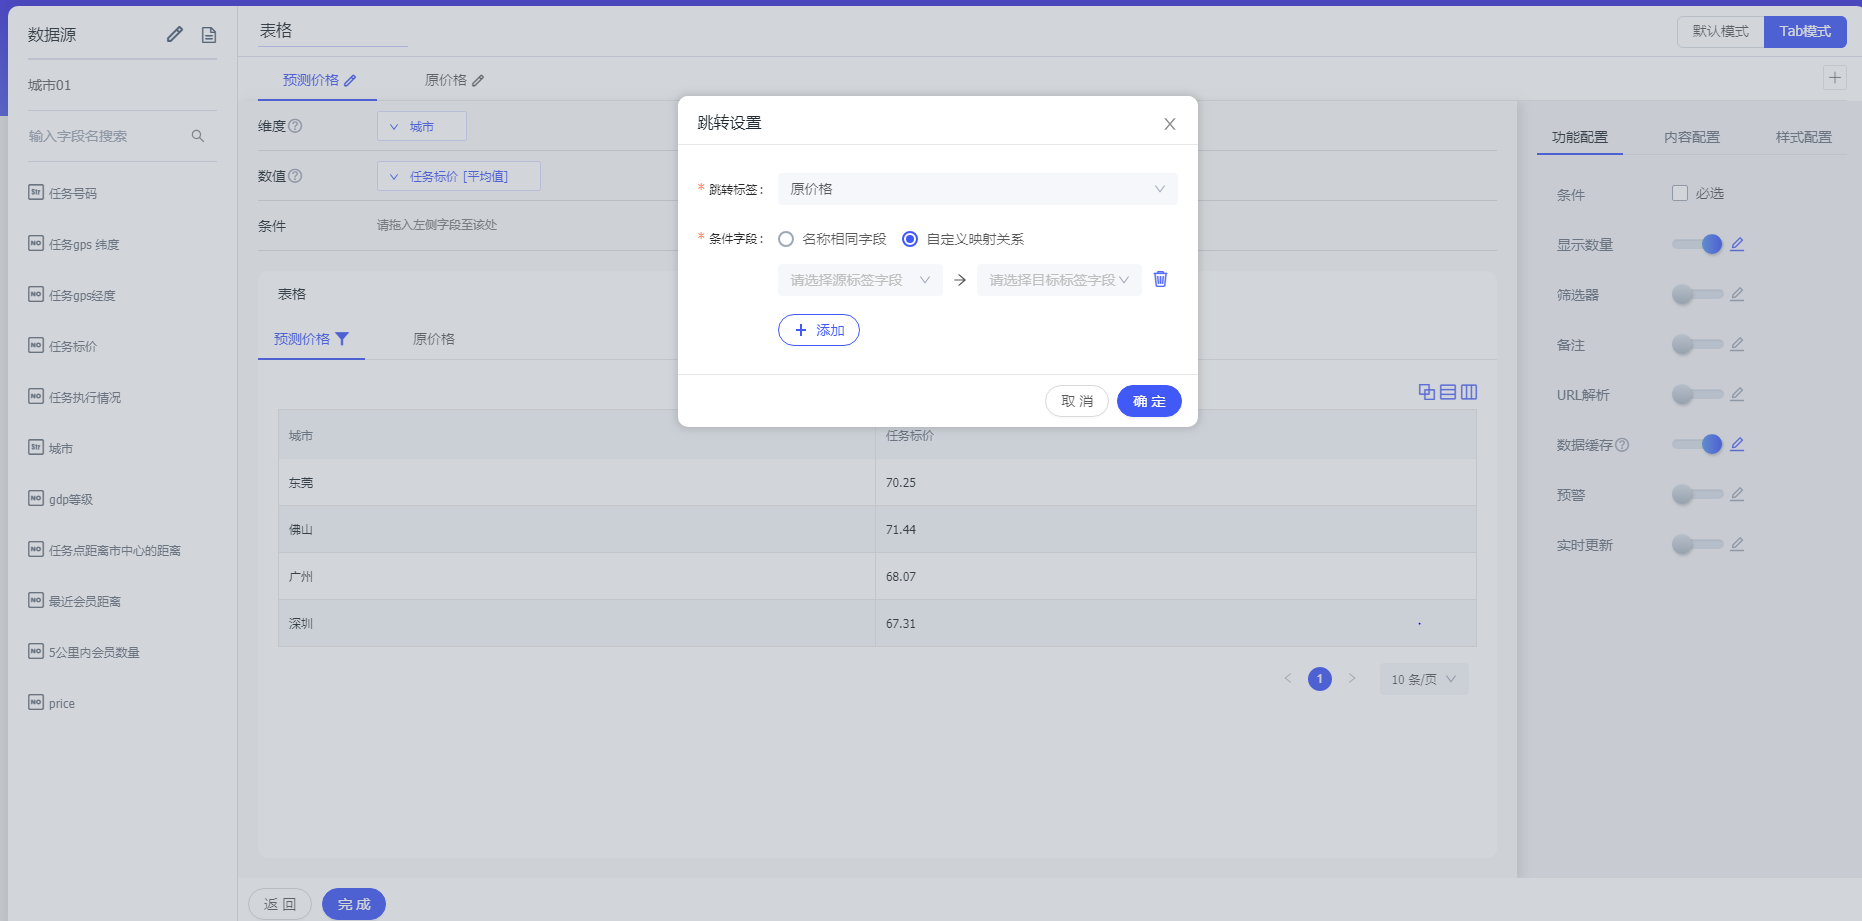Click the 输入字段名搜索 input field

[x=105, y=136]
